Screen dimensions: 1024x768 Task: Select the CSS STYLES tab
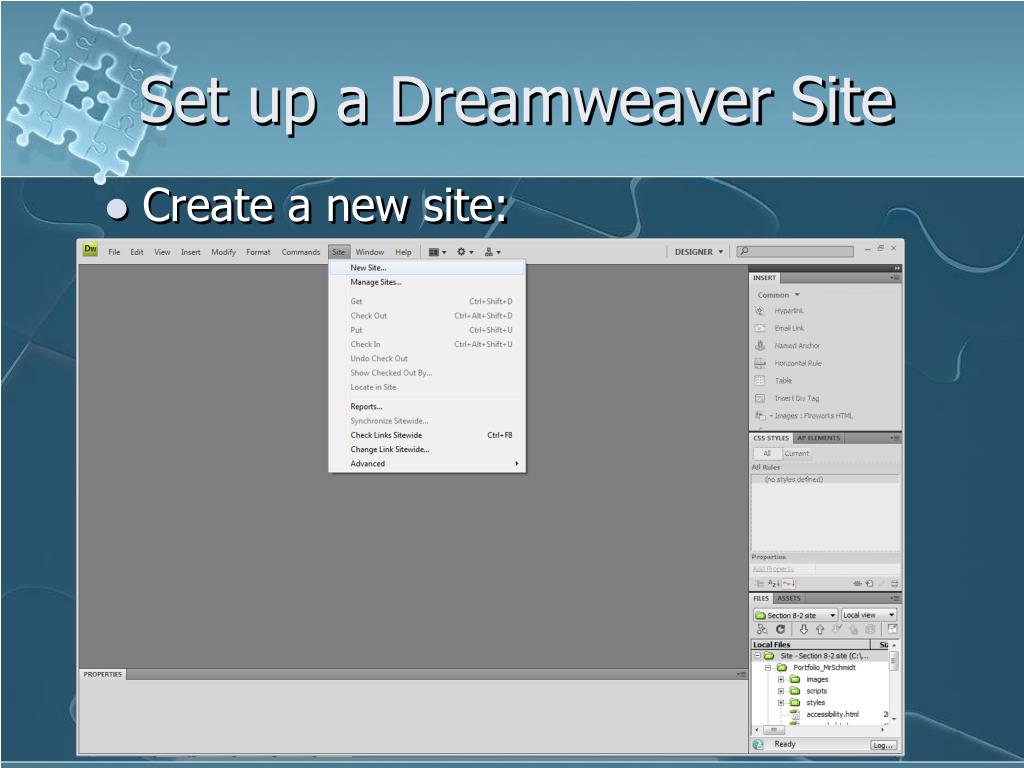point(771,438)
